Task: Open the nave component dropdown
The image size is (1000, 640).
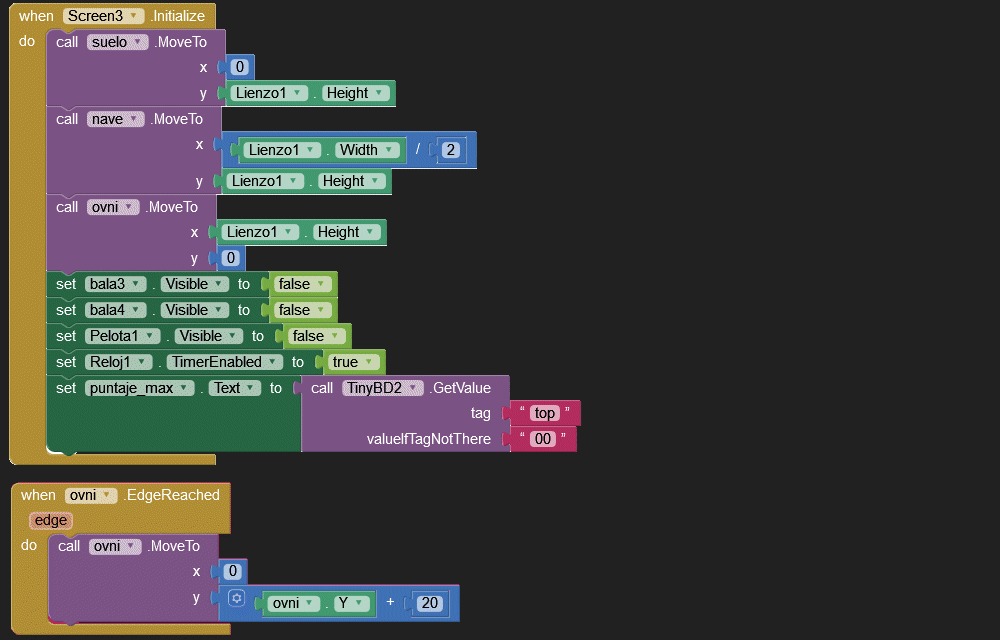Action: (116, 119)
